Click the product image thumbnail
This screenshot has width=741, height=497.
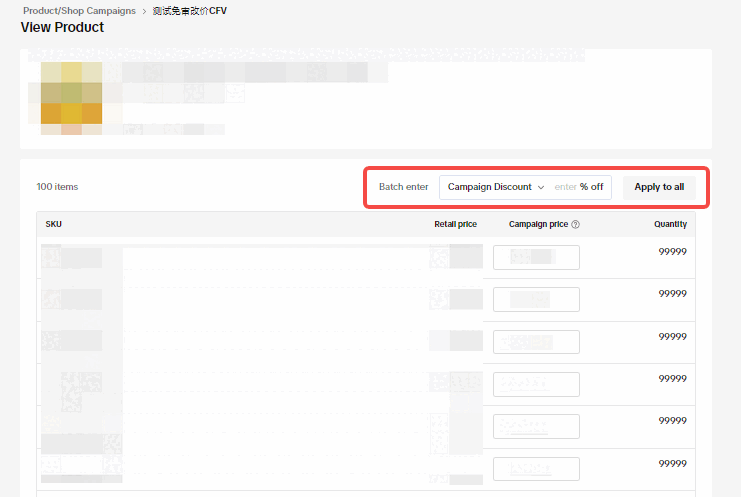(71, 97)
